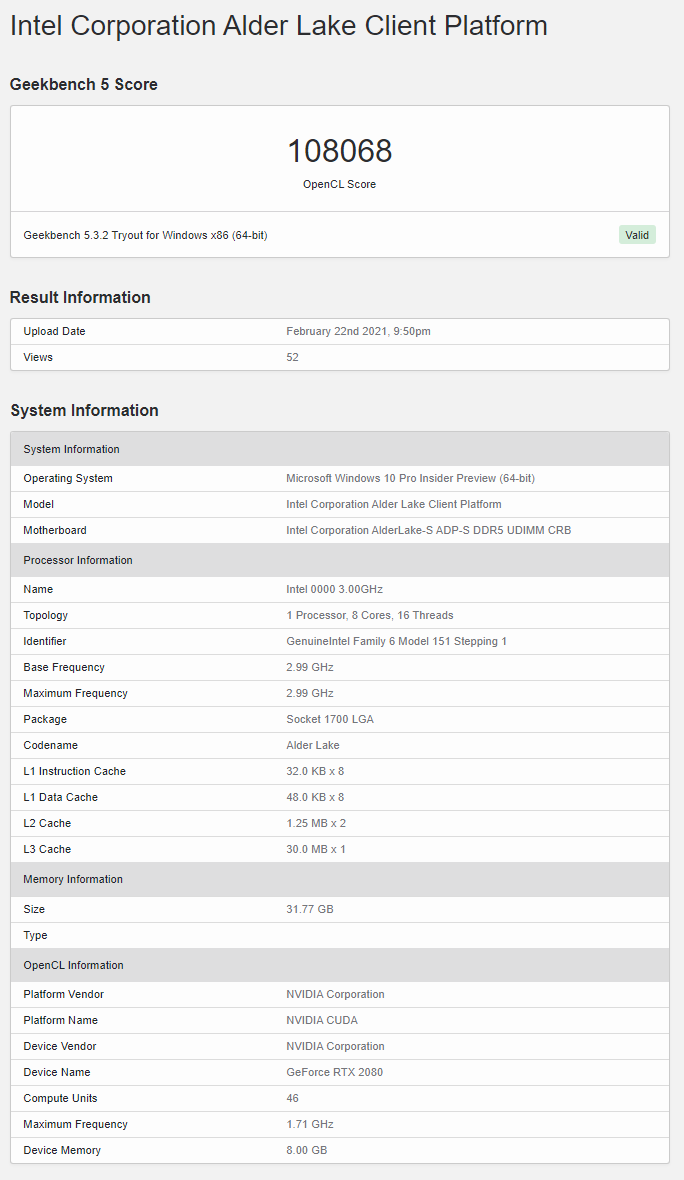Click the 'Device Memory' label
This screenshot has height=1180, width=684.
pyautogui.click(x=62, y=1150)
